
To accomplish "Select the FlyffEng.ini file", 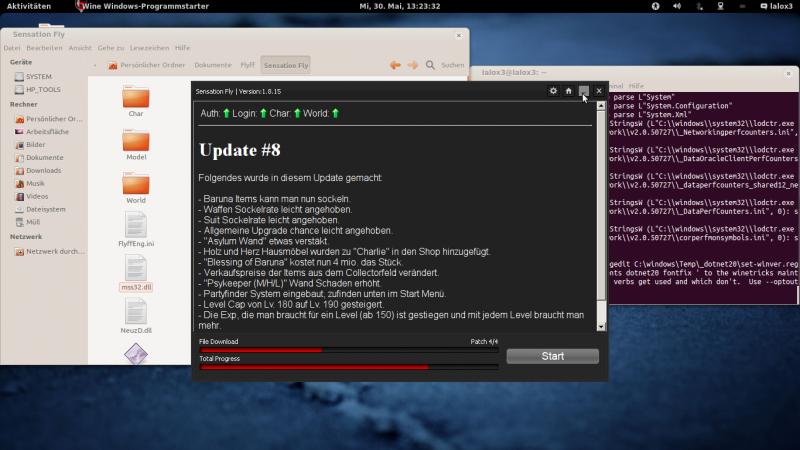I will point(136,229).
